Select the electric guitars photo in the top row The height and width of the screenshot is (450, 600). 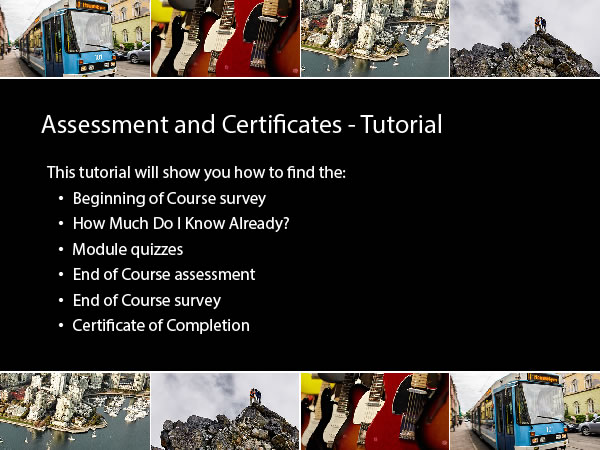tap(225, 38)
